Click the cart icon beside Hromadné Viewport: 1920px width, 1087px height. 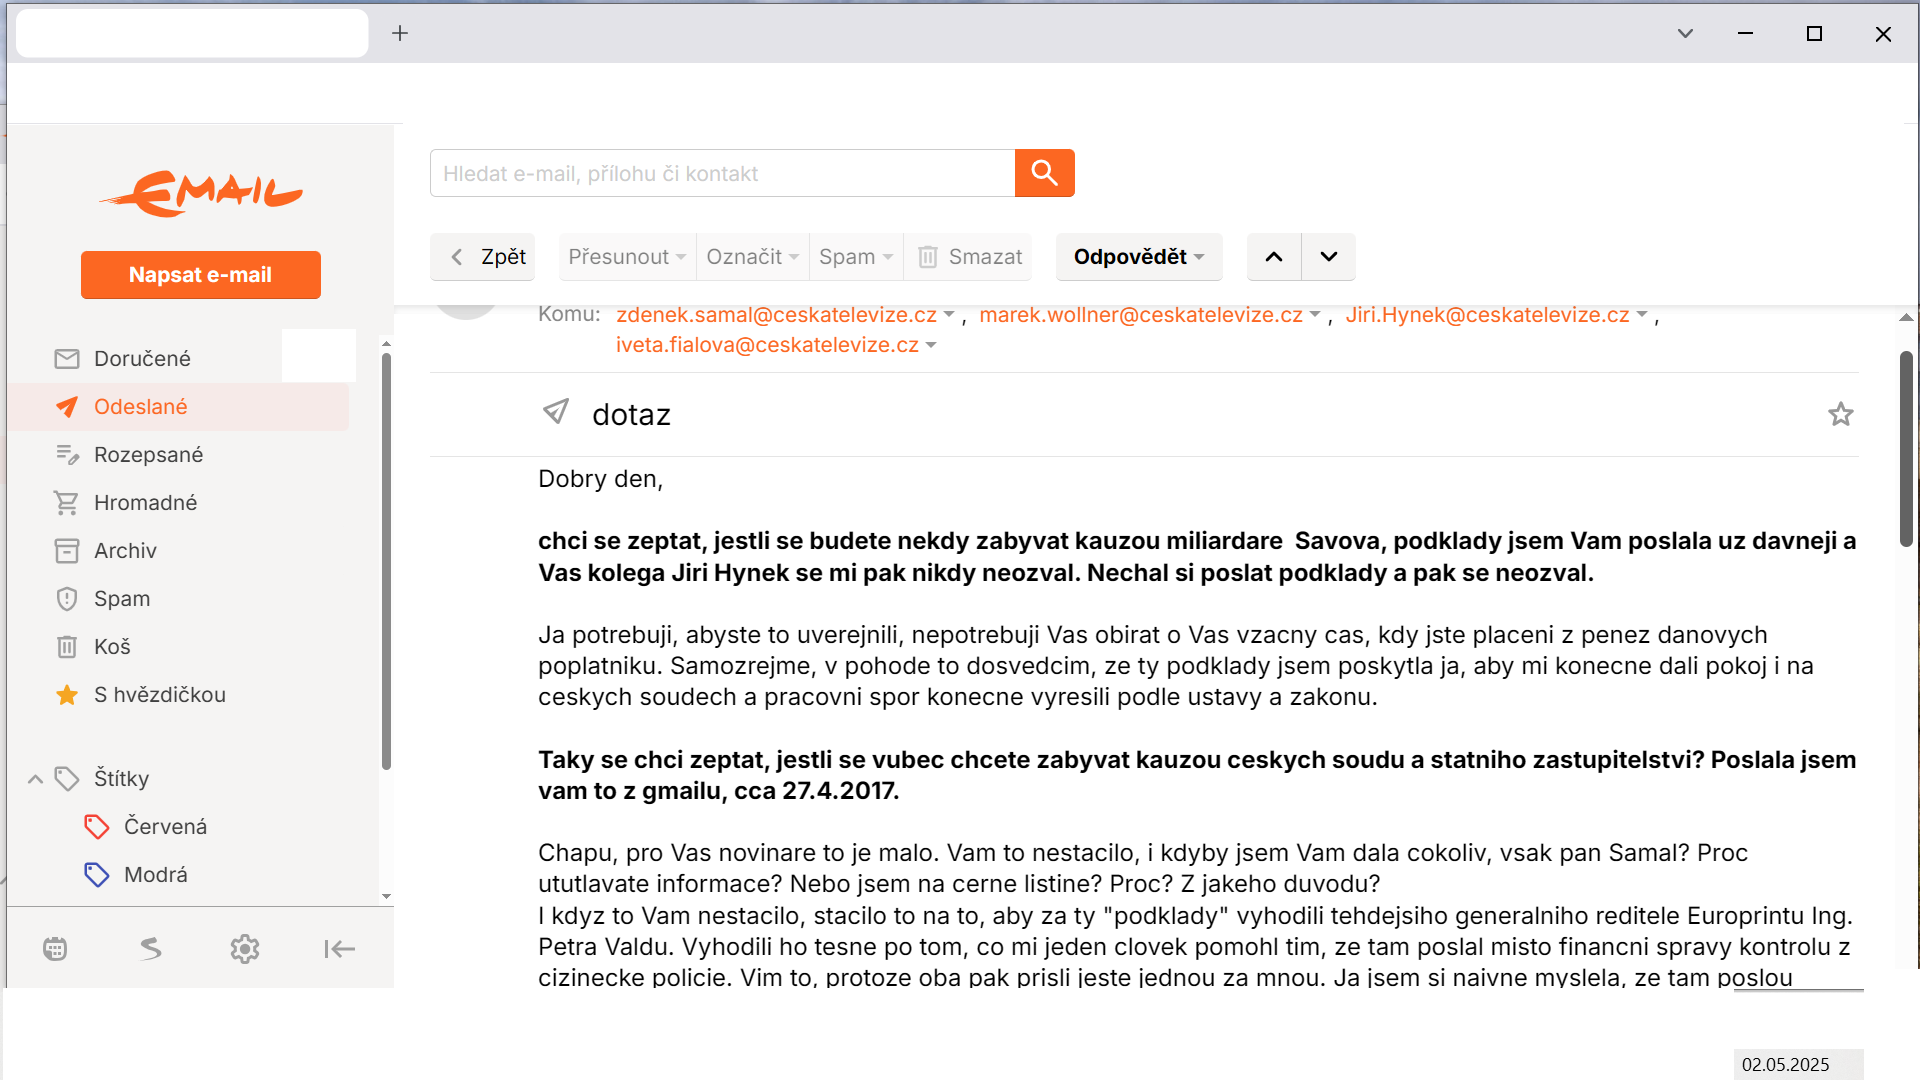point(67,502)
